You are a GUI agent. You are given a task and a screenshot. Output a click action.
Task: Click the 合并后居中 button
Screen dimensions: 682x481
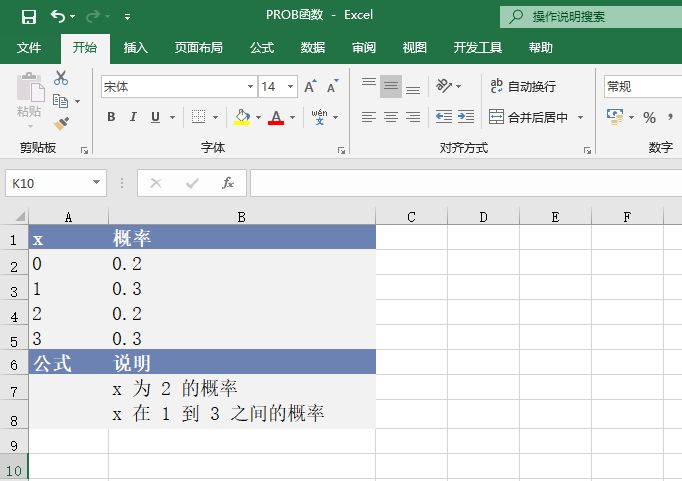[x=529, y=117]
